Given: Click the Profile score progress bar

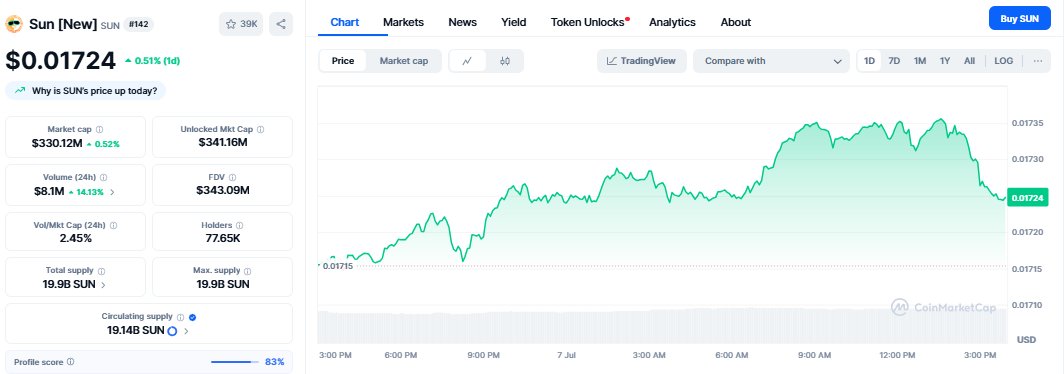Looking at the screenshot, I should point(235,362).
